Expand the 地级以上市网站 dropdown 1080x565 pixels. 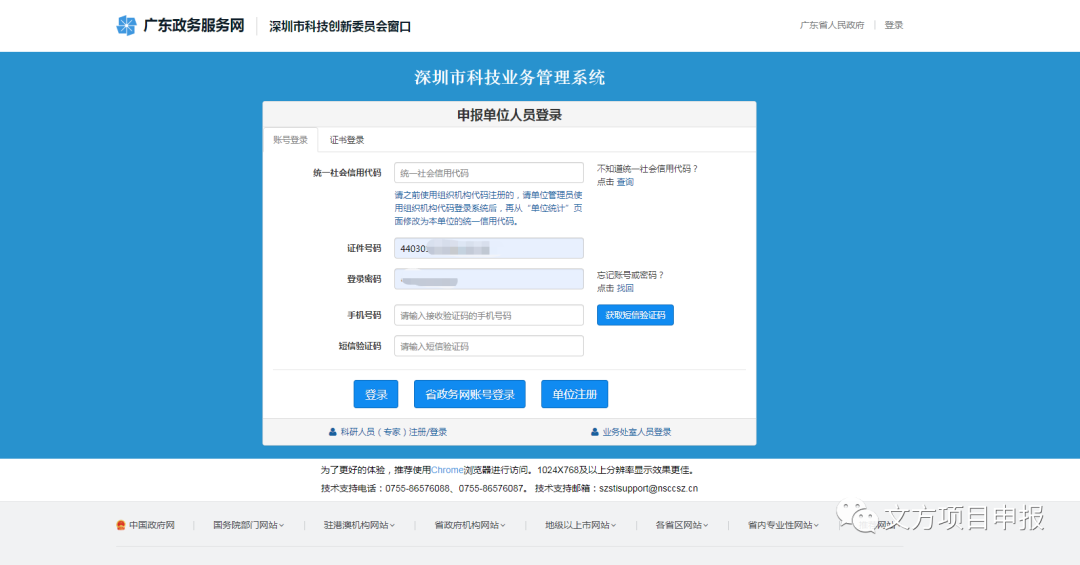click(580, 525)
